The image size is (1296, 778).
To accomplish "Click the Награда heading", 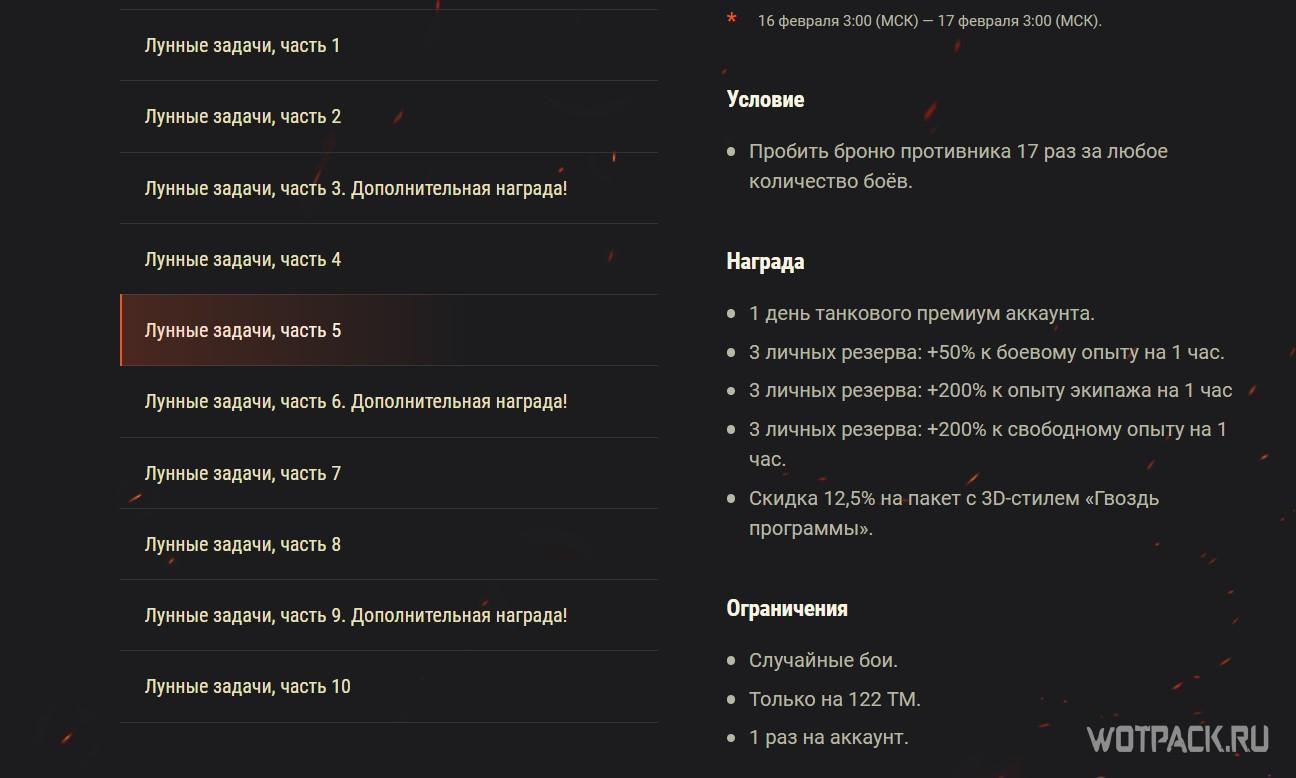I will 765,262.
